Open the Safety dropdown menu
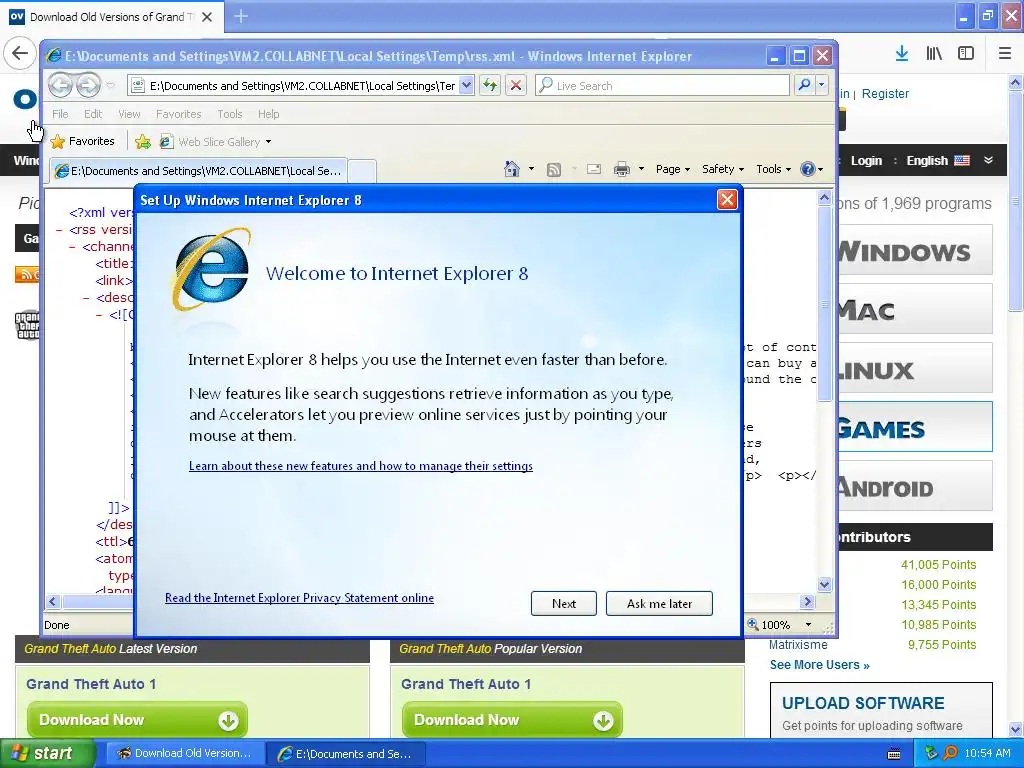 pos(723,169)
